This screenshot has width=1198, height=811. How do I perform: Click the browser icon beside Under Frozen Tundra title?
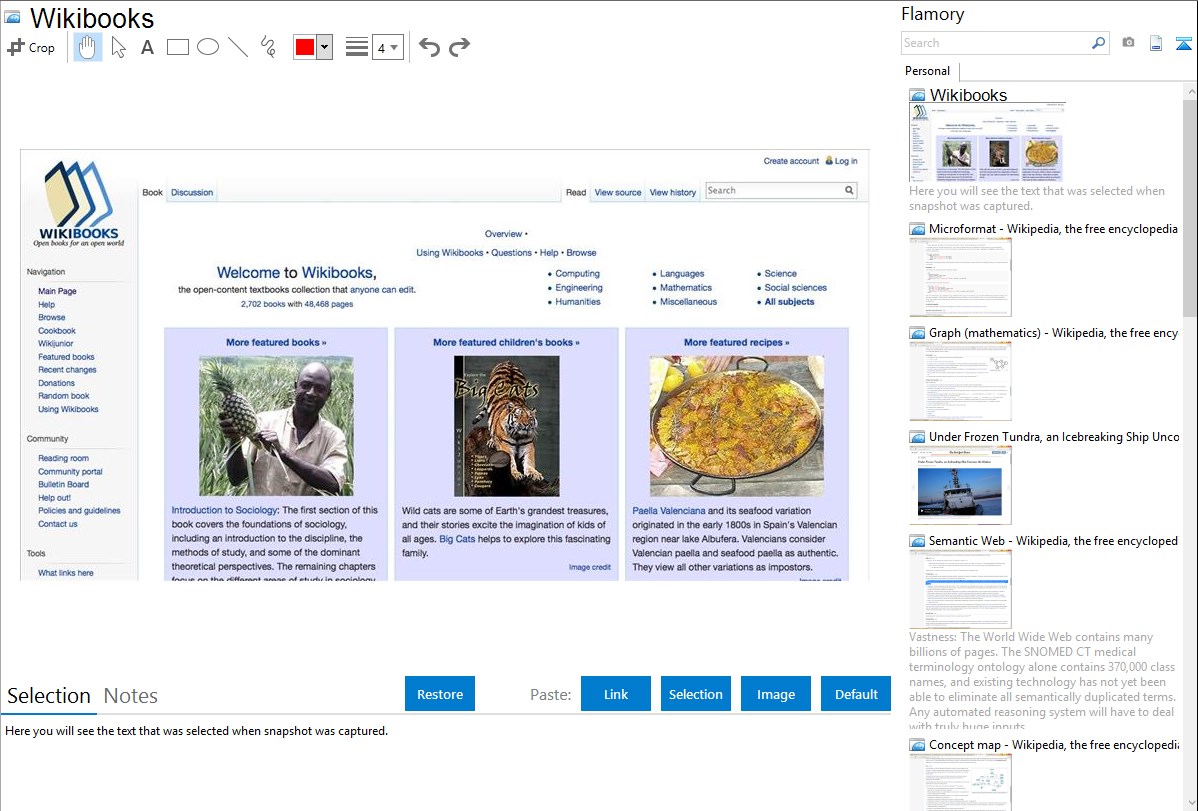click(918, 436)
